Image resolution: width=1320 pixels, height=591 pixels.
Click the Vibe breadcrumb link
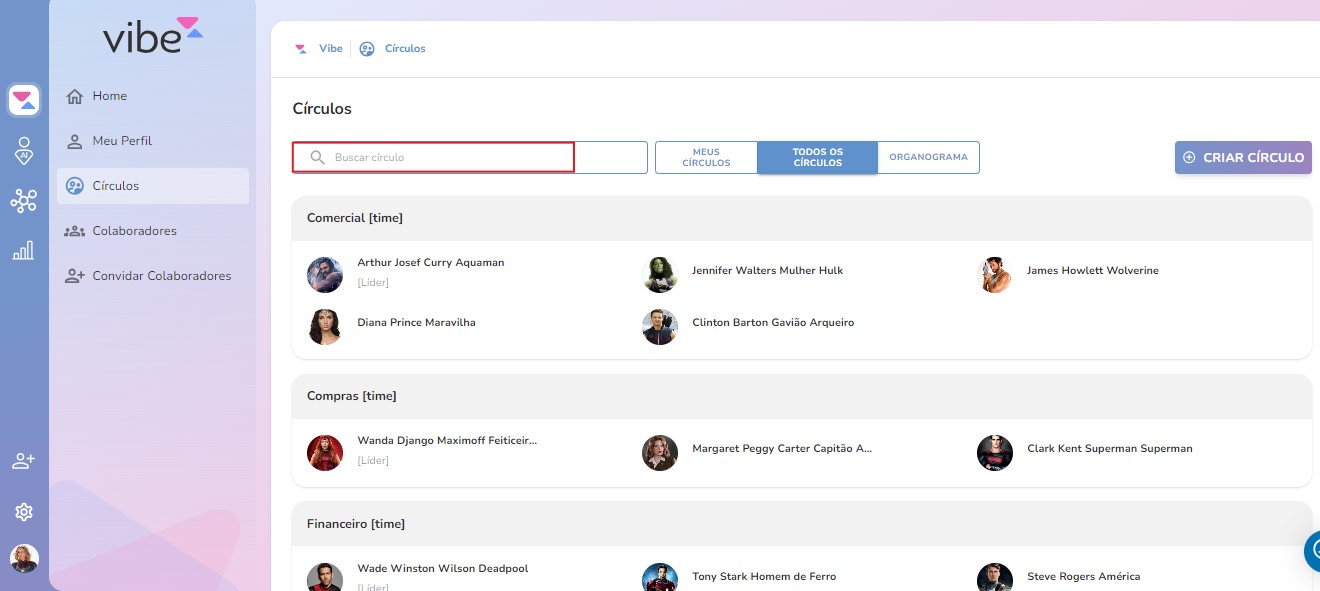(x=331, y=48)
